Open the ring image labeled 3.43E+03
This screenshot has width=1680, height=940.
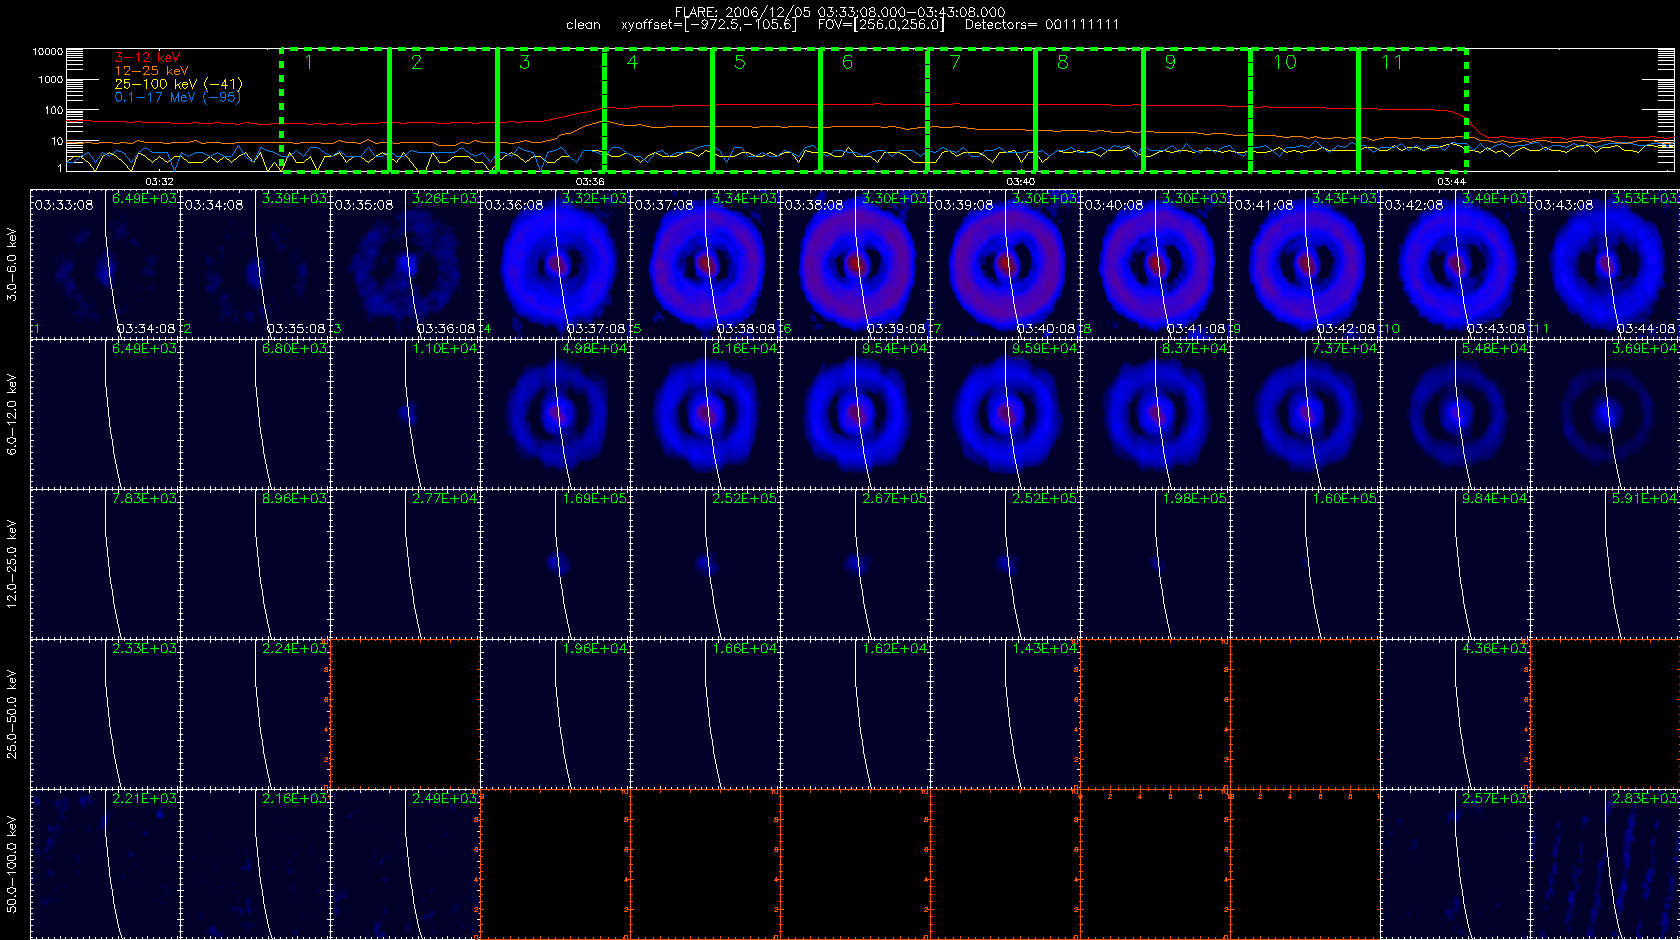coord(1305,264)
